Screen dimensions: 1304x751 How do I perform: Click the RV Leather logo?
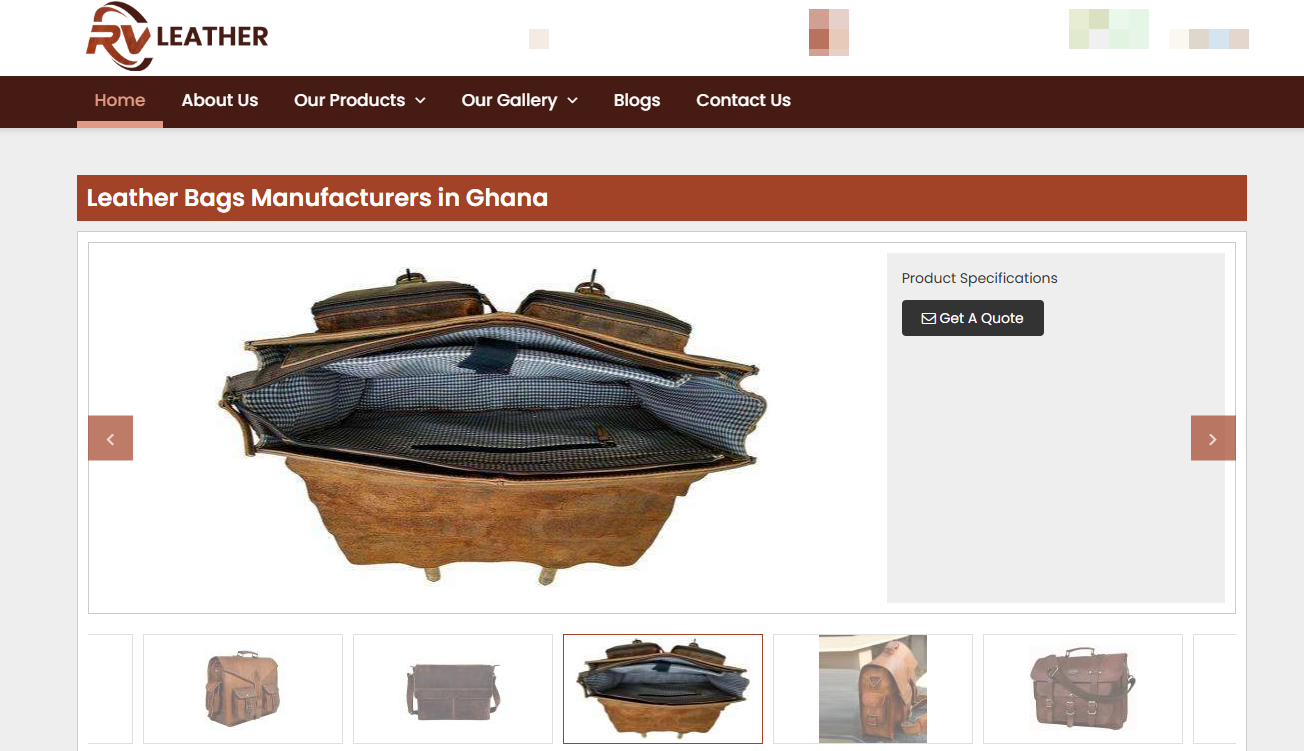click(x=177, y=37)
